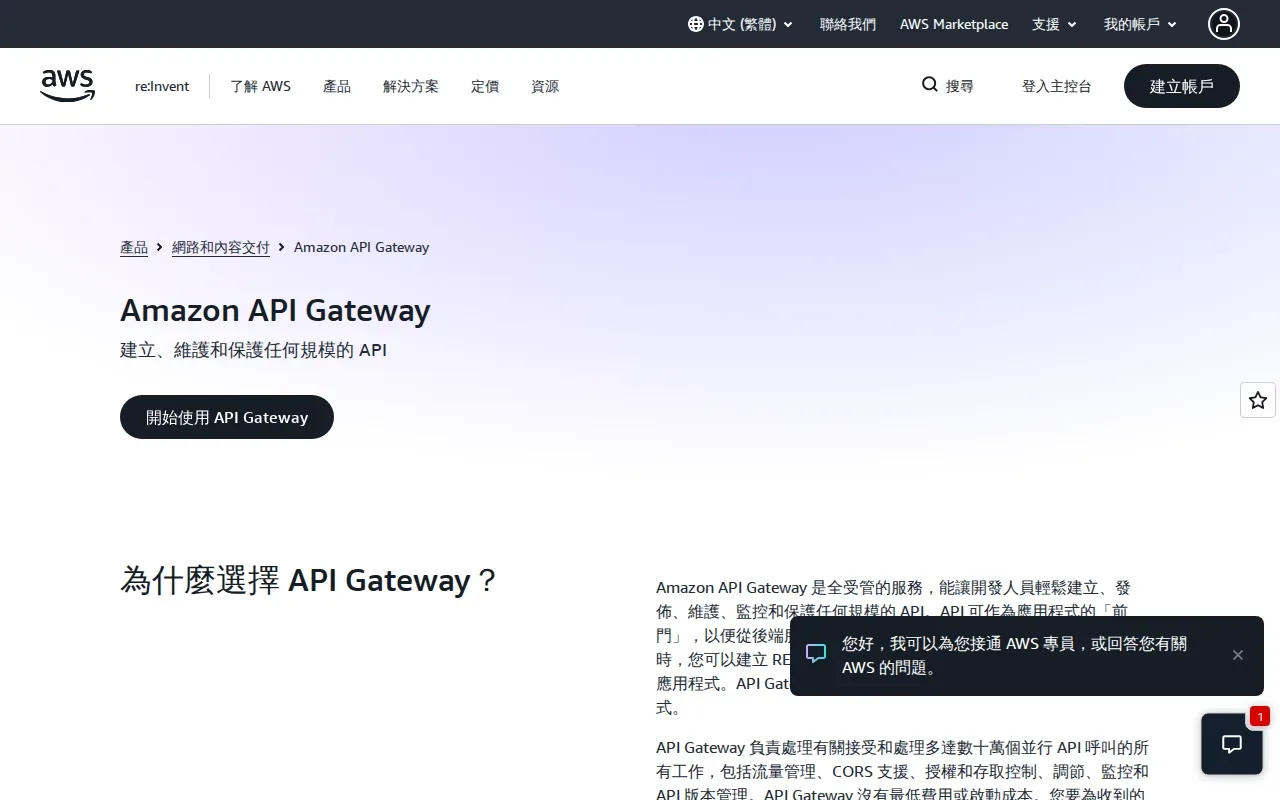Go to 產品 breadcrumb link
Image resolution: width=1280 pixels, height=800 pixels.
point(134,247)
